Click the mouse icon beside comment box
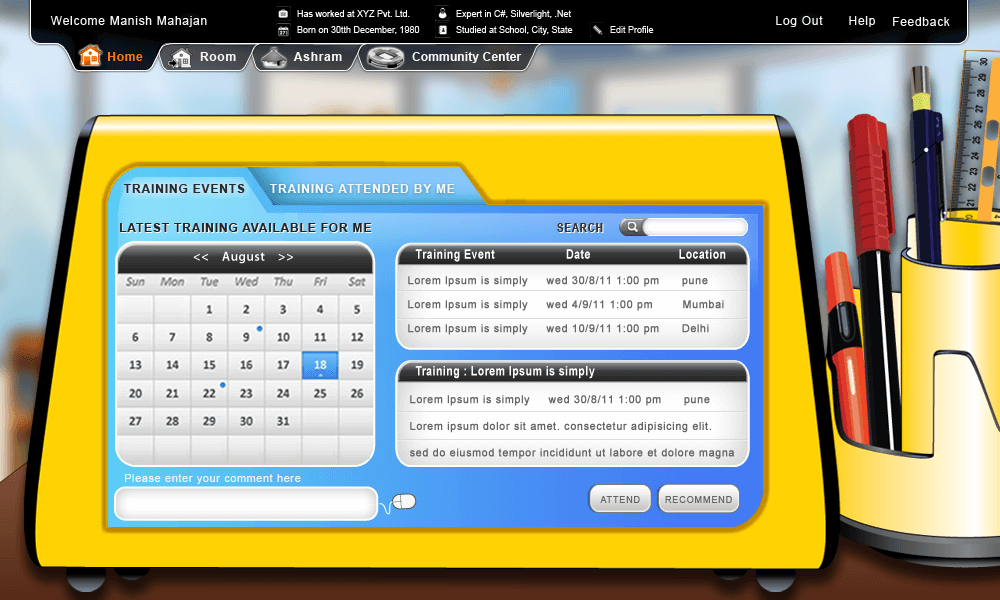The image size is (1000, 600). [404, 502]
